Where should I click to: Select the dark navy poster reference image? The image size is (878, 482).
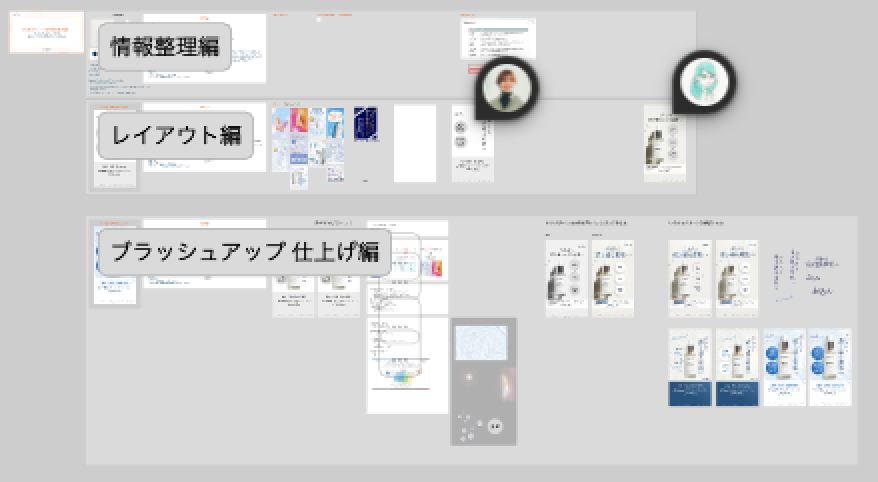point(366,124)
